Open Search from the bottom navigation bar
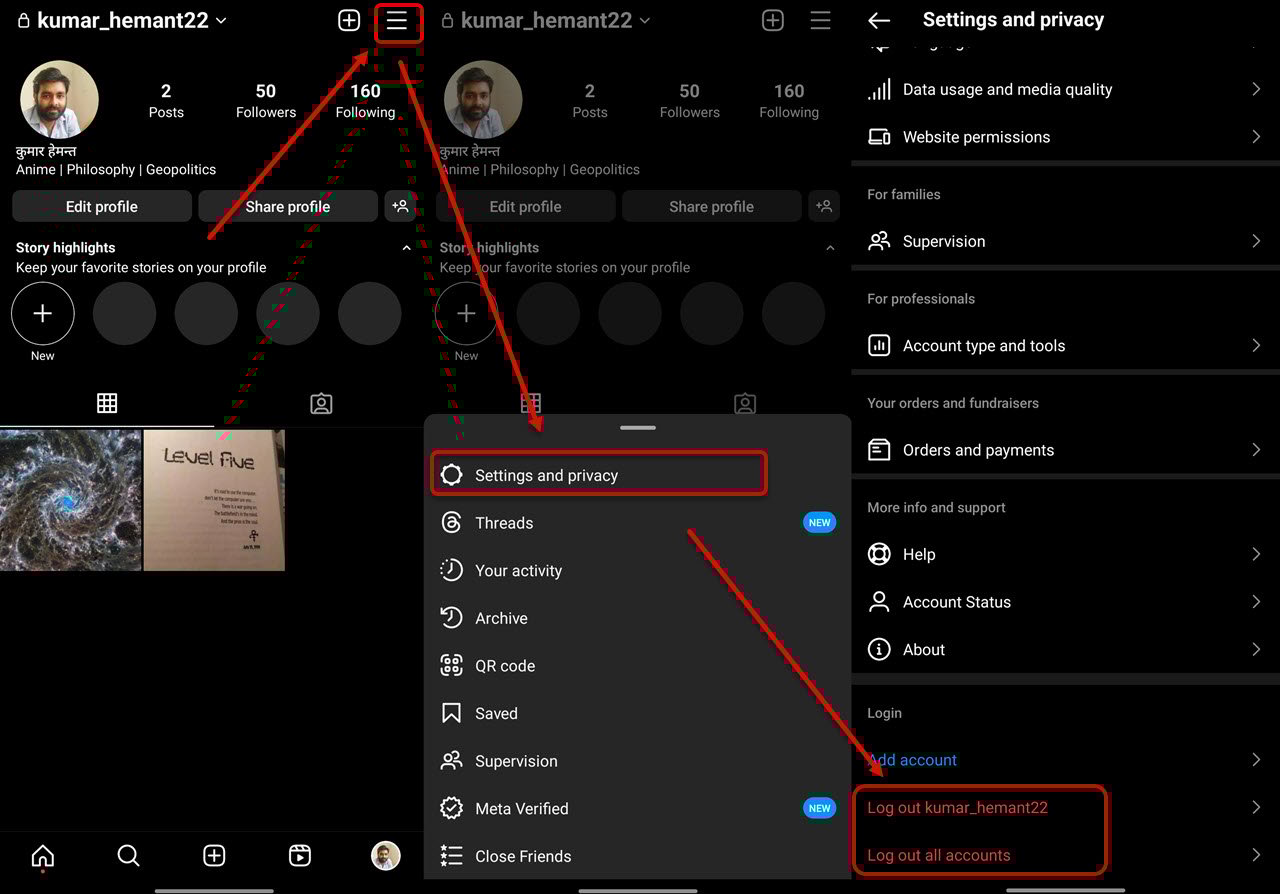This screenshot has width=1280, height=894. (128, 856)
